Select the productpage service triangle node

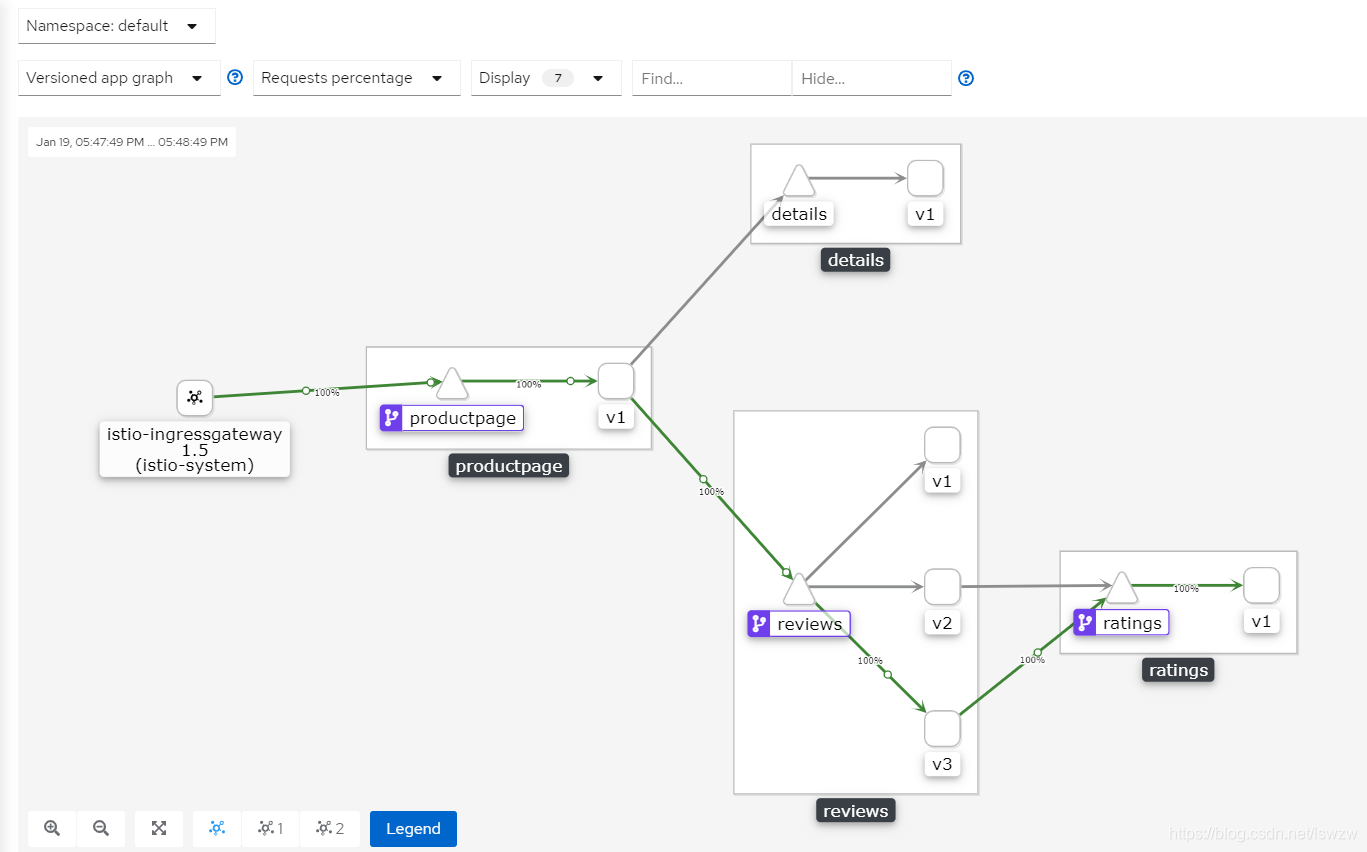point(452,384)
